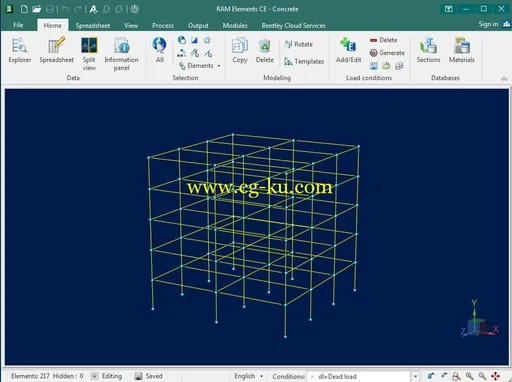Click the blue-white square selection icon
This screenshot has height=382, width=512.
pos(194,40)
